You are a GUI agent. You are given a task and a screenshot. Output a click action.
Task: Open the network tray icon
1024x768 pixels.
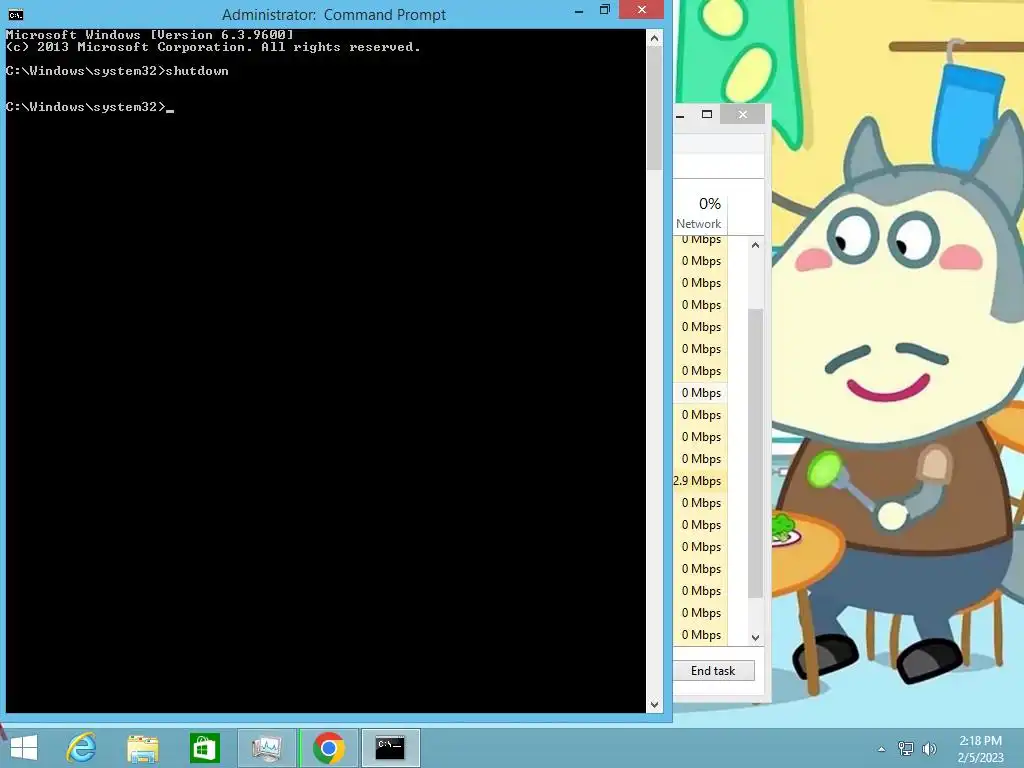pyautogui.click(x=906, y=748)
